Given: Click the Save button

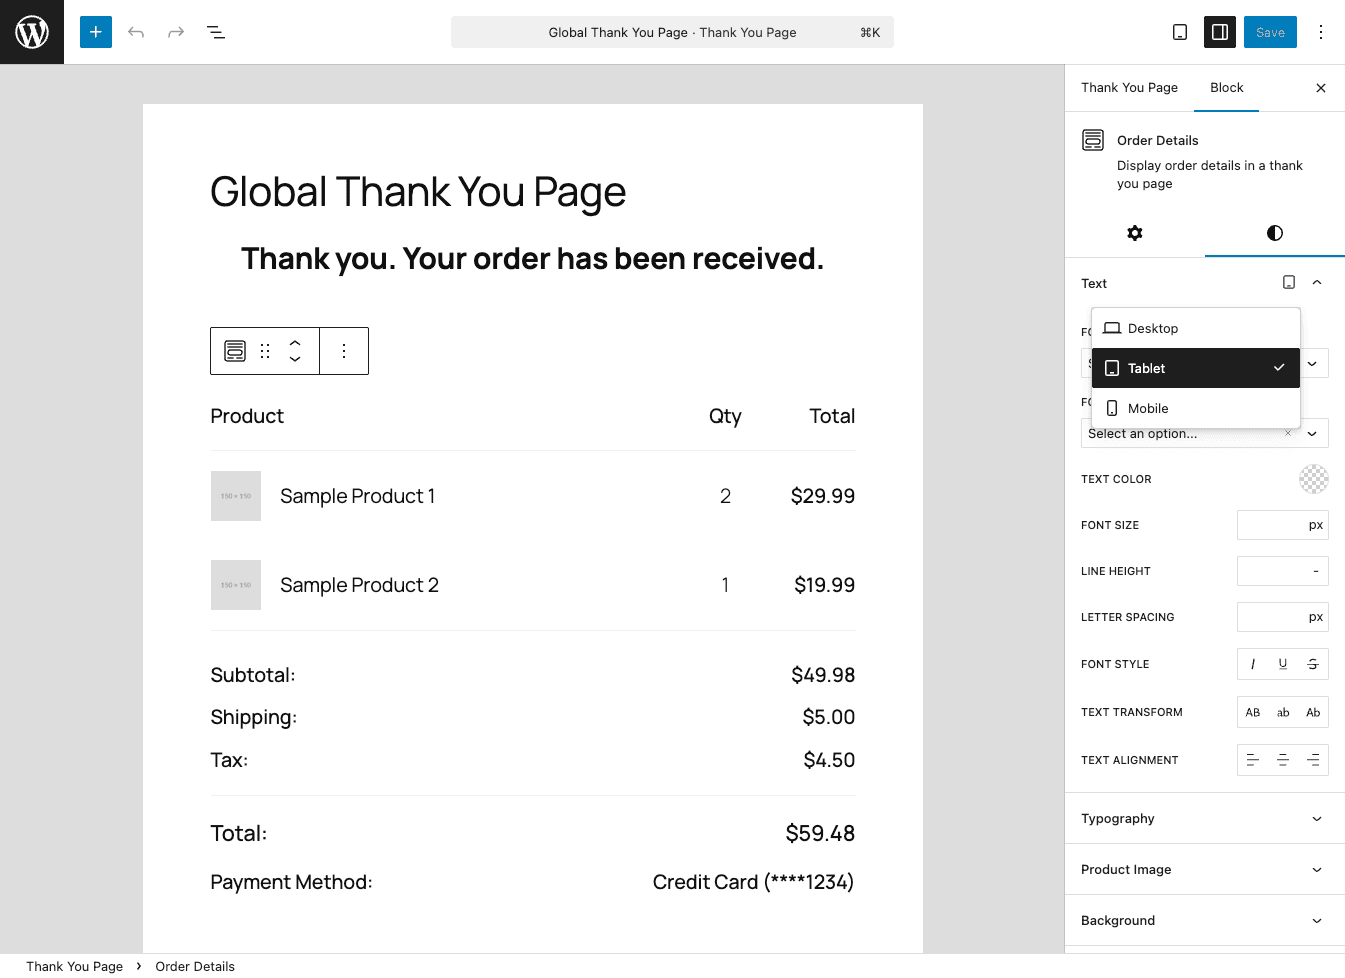Looking at the screenshot, I should point(1270,32).
